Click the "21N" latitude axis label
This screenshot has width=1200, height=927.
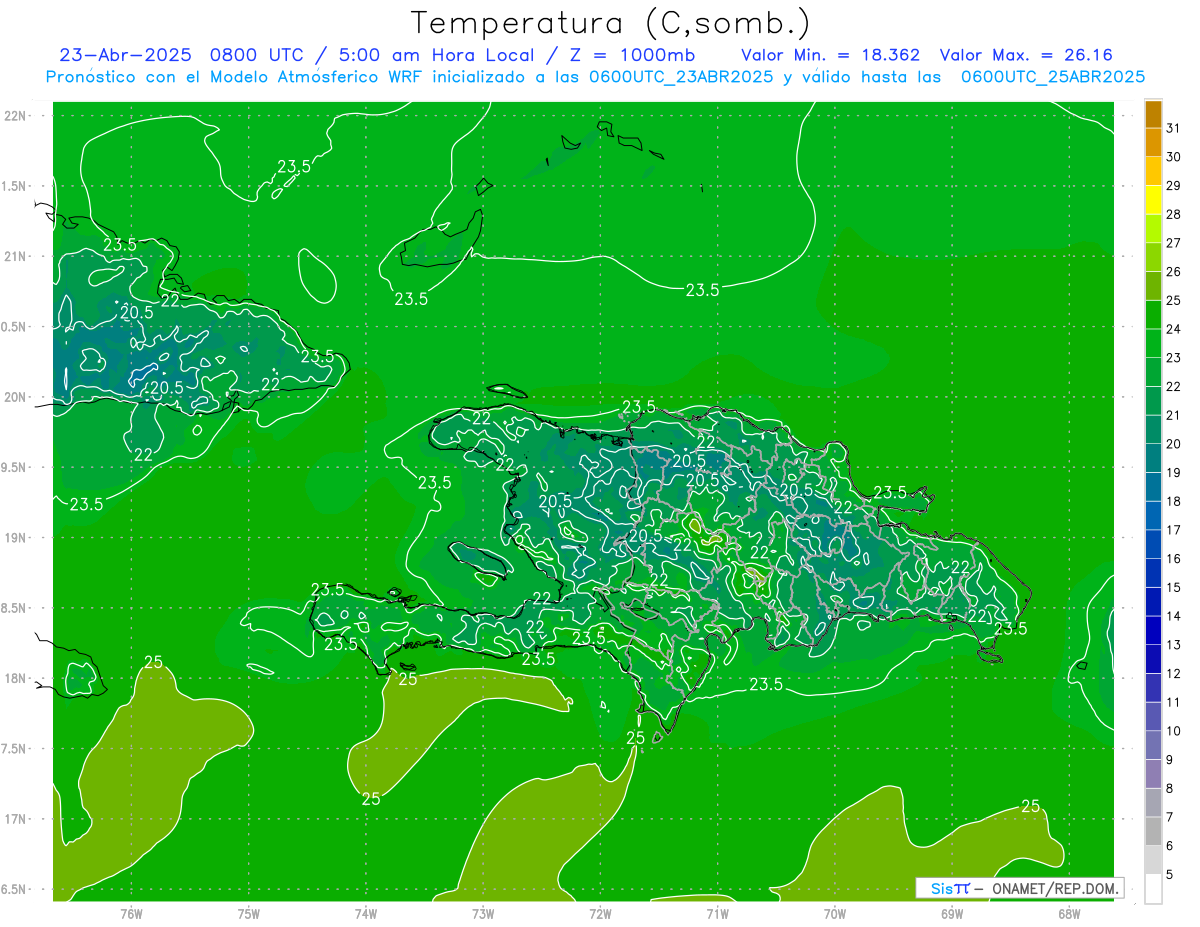pos(16,257)
